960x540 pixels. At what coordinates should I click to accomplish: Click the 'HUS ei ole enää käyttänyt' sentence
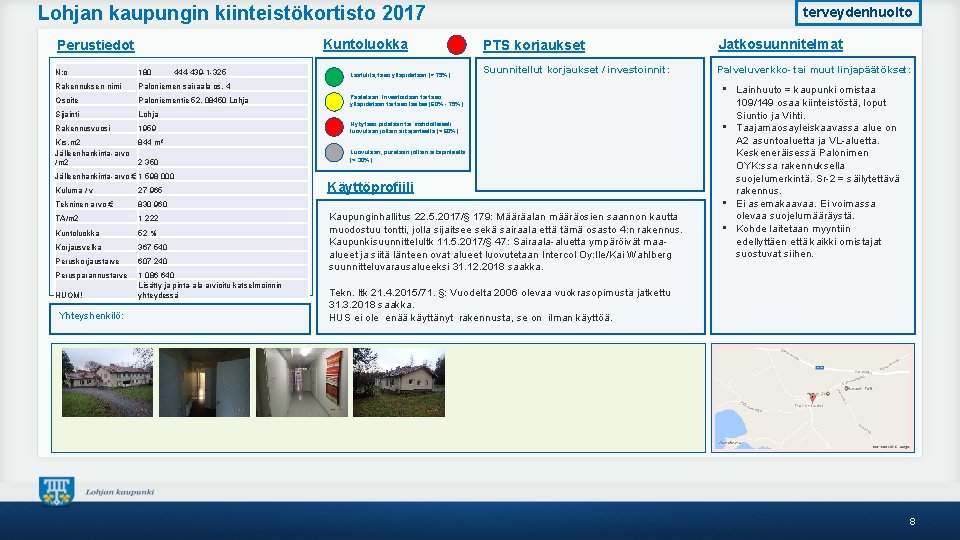[x=470, y=318]
